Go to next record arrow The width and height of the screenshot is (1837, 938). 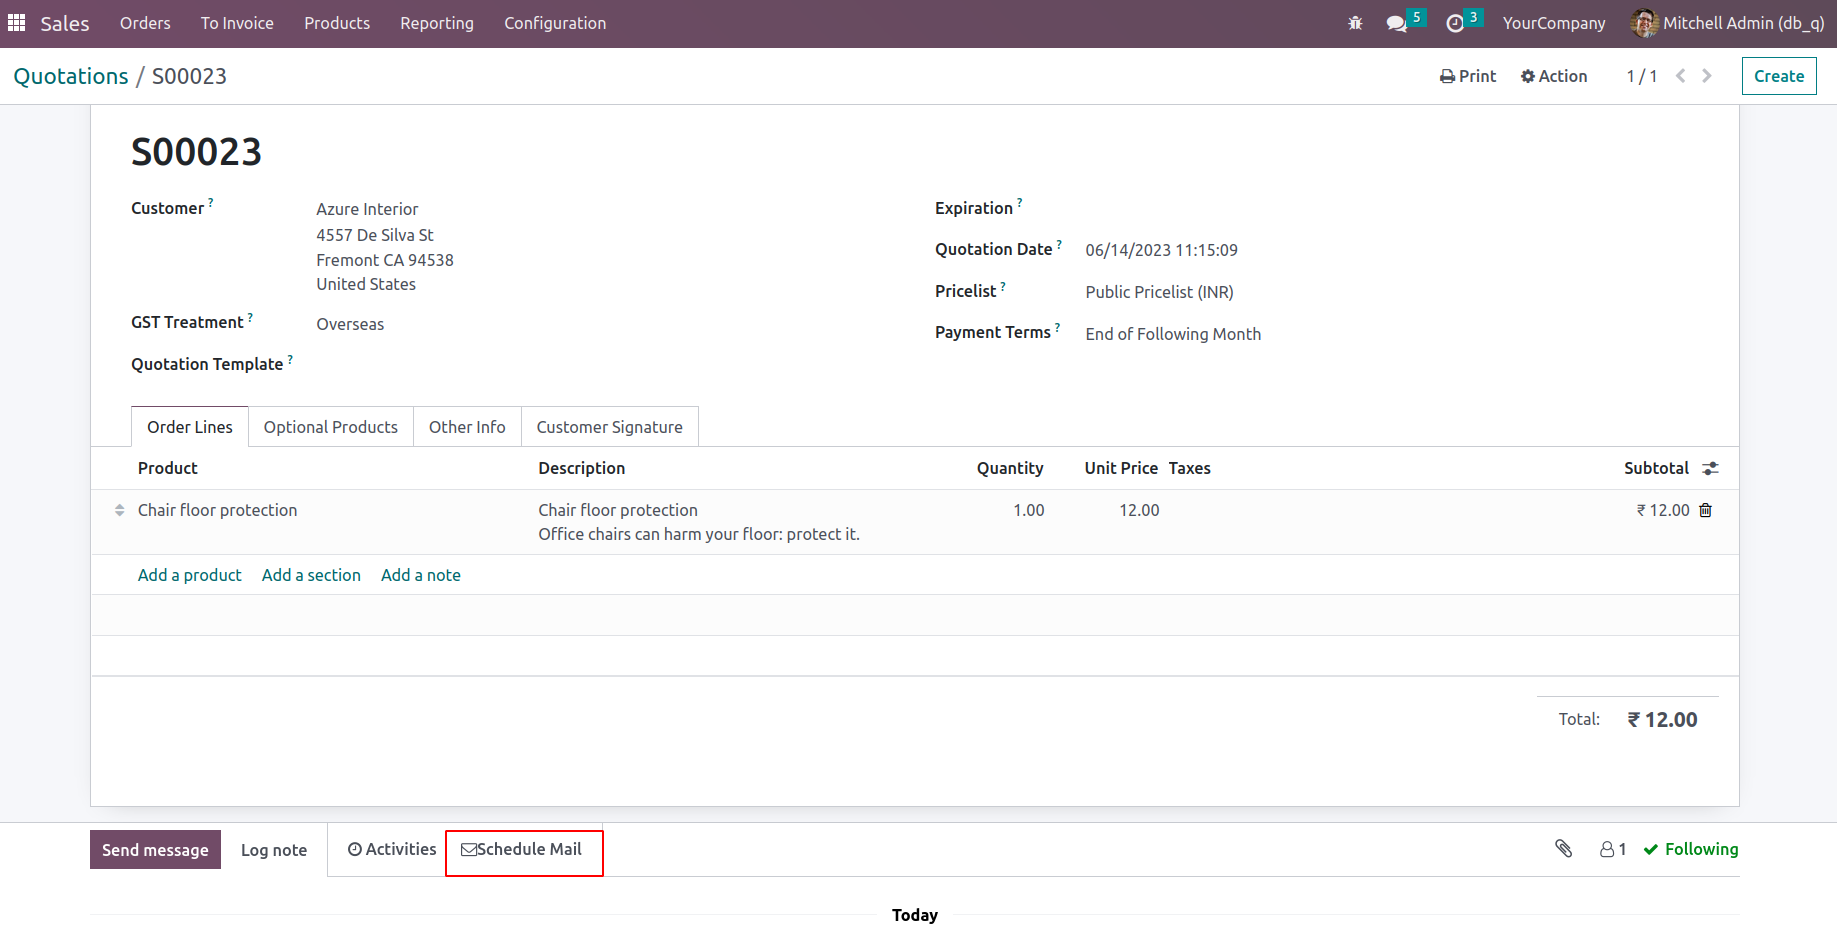(x=1707, y=76)
